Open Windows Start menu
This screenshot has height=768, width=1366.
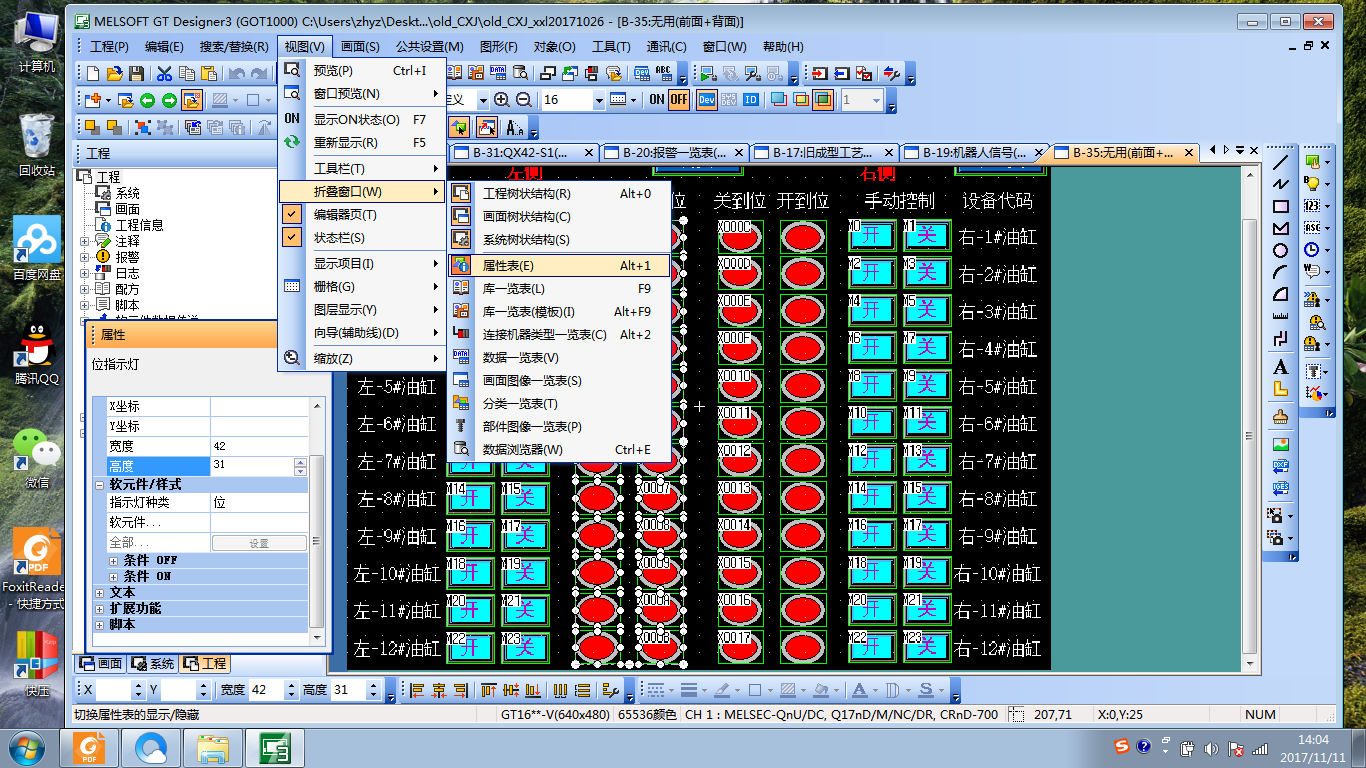point(25,747)
